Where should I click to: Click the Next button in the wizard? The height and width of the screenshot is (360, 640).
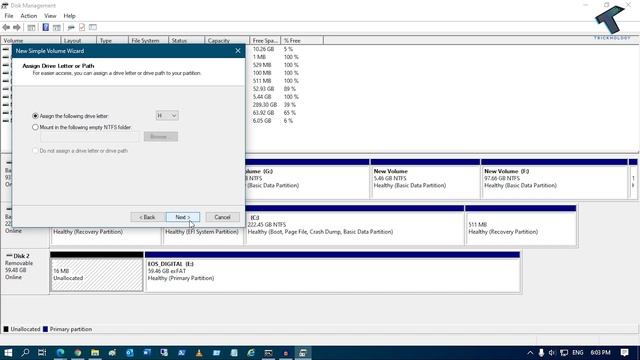(x=183, y=217)
